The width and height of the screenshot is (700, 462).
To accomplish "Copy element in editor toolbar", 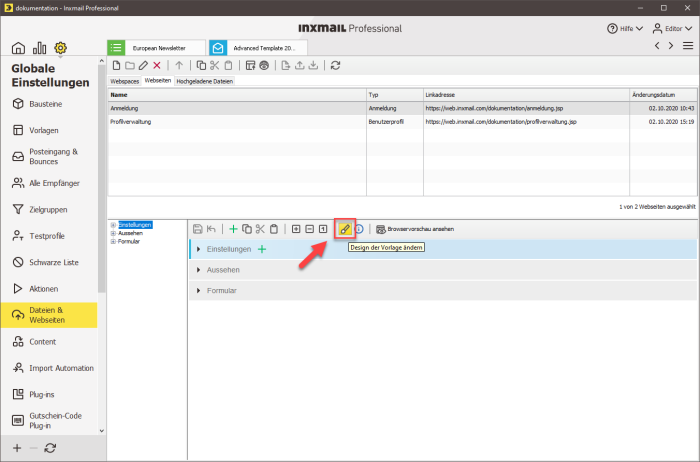I will (x=246, y=229).
